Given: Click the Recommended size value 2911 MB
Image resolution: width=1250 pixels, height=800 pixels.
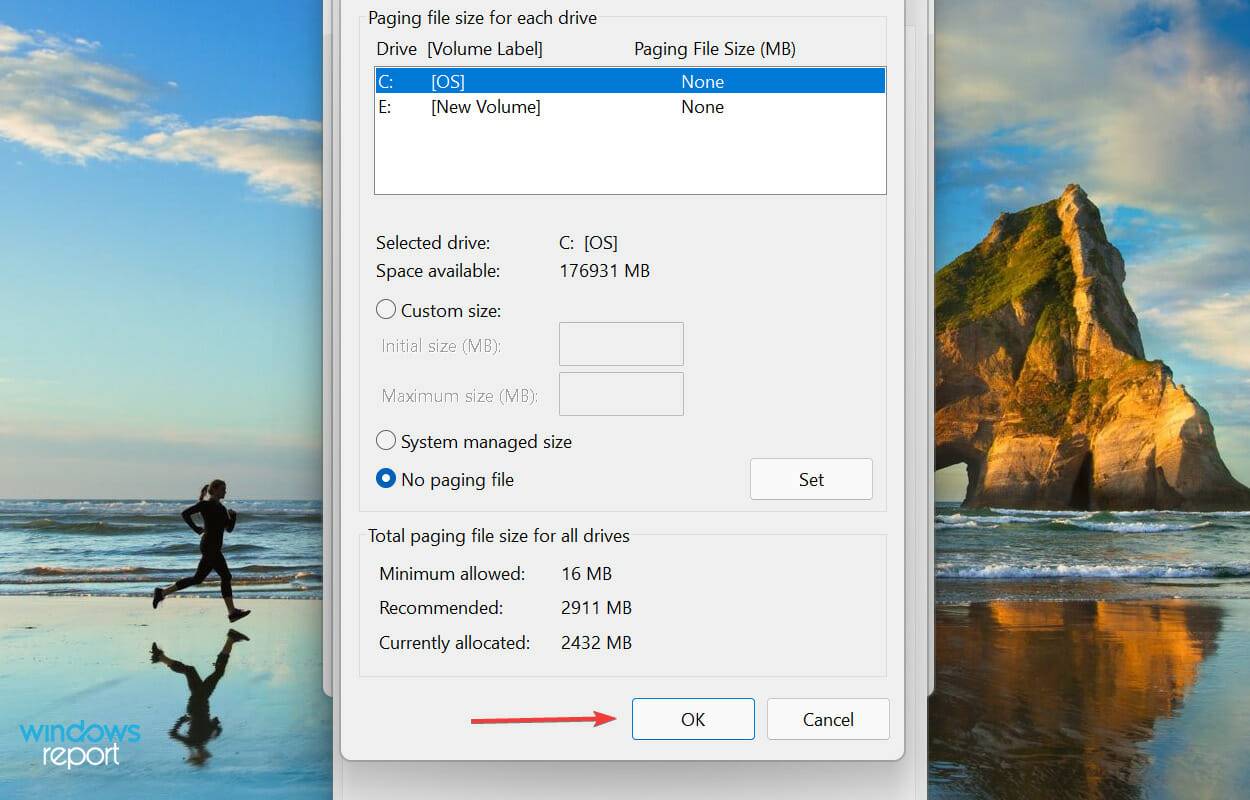Looking at the screenshot, I should coord(596,607).
